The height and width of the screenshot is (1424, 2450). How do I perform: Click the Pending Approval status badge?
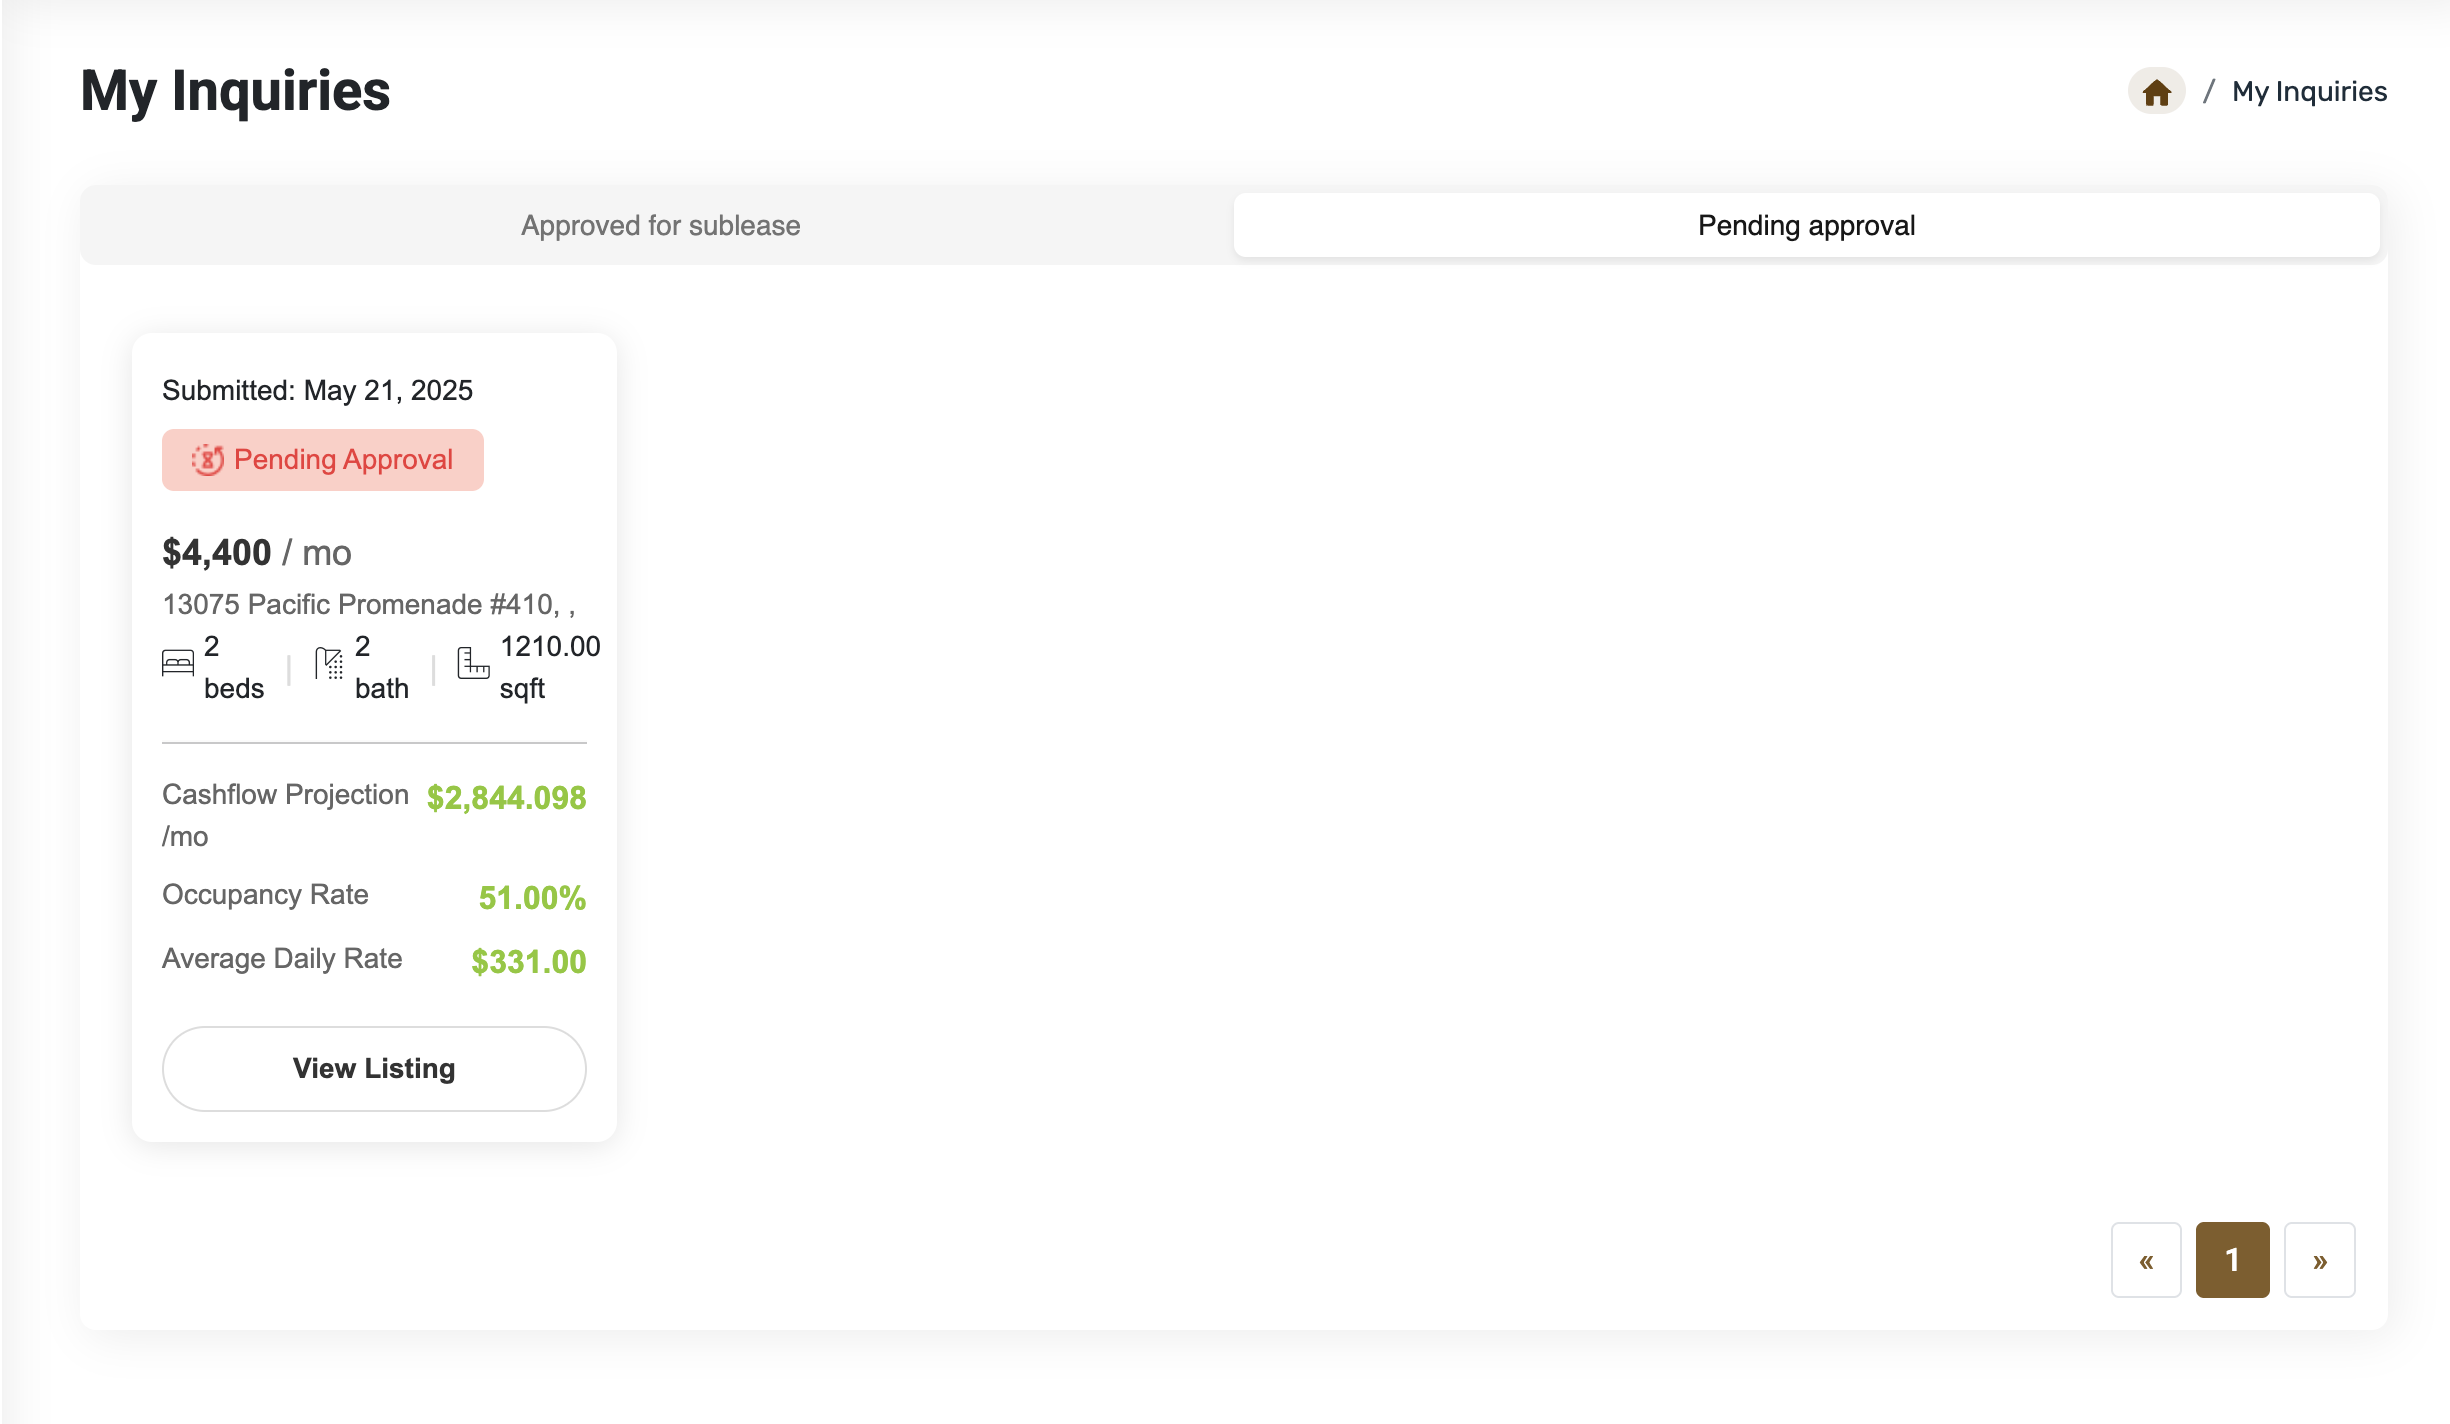pyautogui.click(x=323, y=460)
